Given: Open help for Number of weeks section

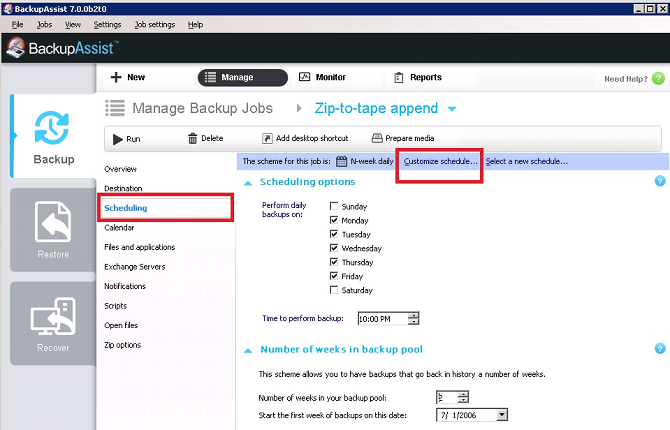Looking at the screenshot, I should 660,348.
